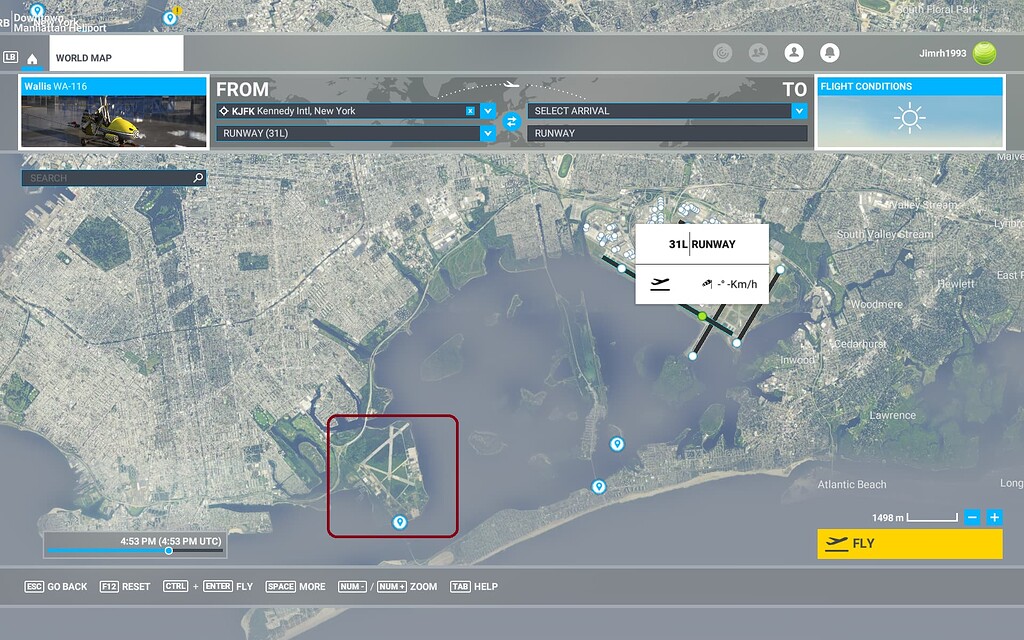This screenshot has width=1024, height=640.
Task: Click the map Search input field
Action: click(105, 178)
